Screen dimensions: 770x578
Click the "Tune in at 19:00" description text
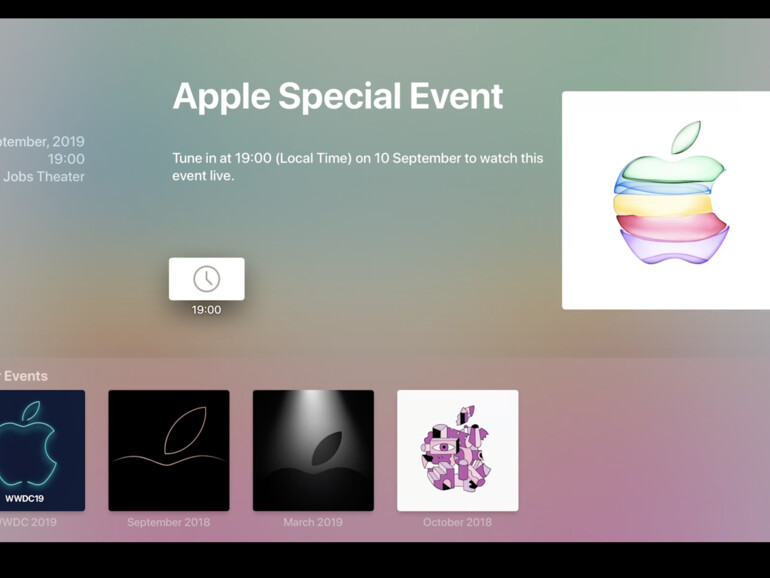(358, 166)
